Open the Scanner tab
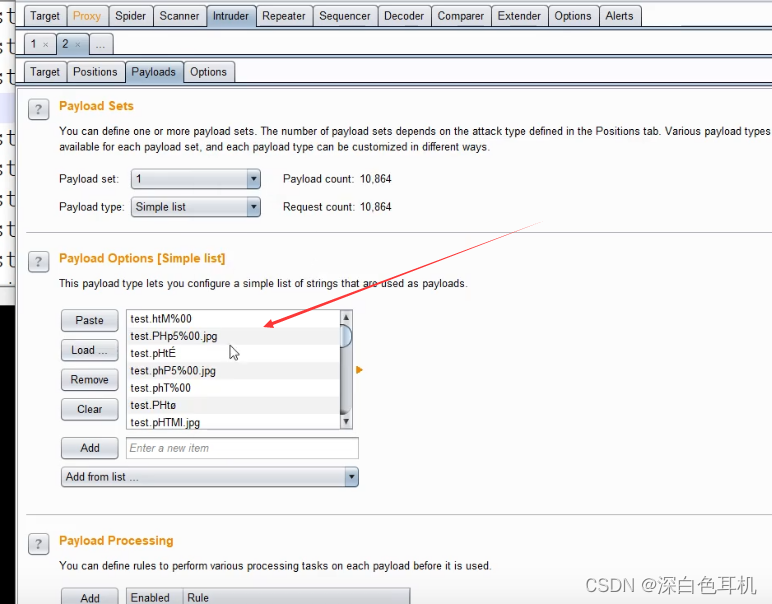Viewport: 772px width, 604px height. (x=179, y=16)
